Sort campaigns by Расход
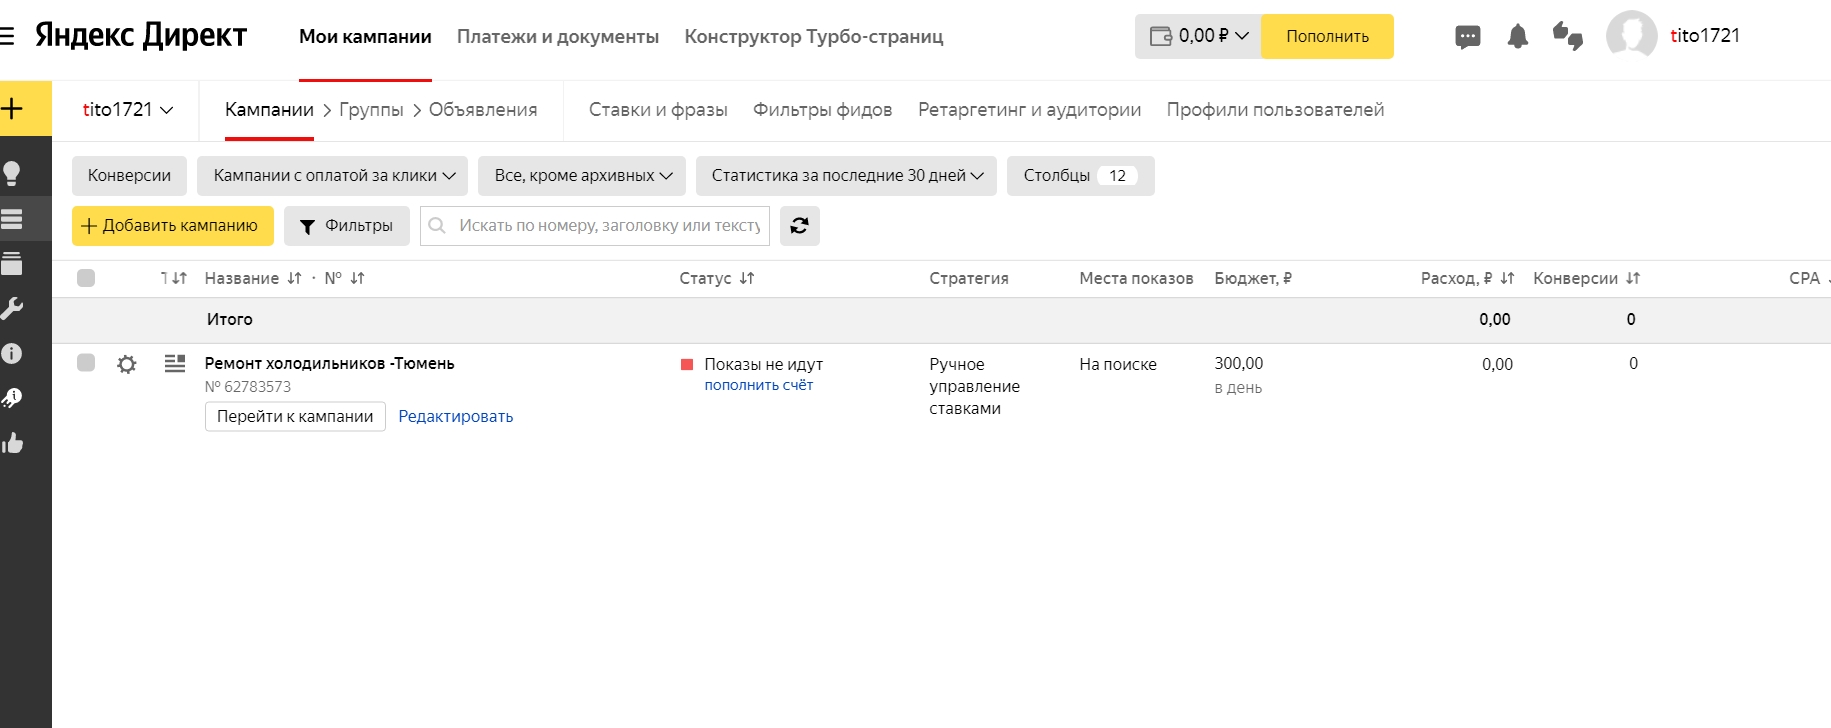This screenshot has width=1831, height=728. pos(1507,278)
